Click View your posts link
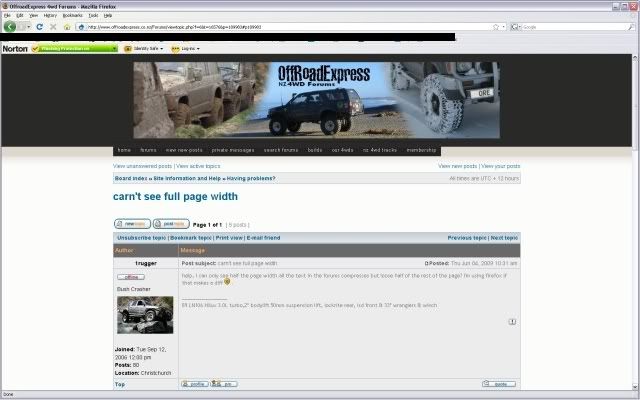 point(500,166)
